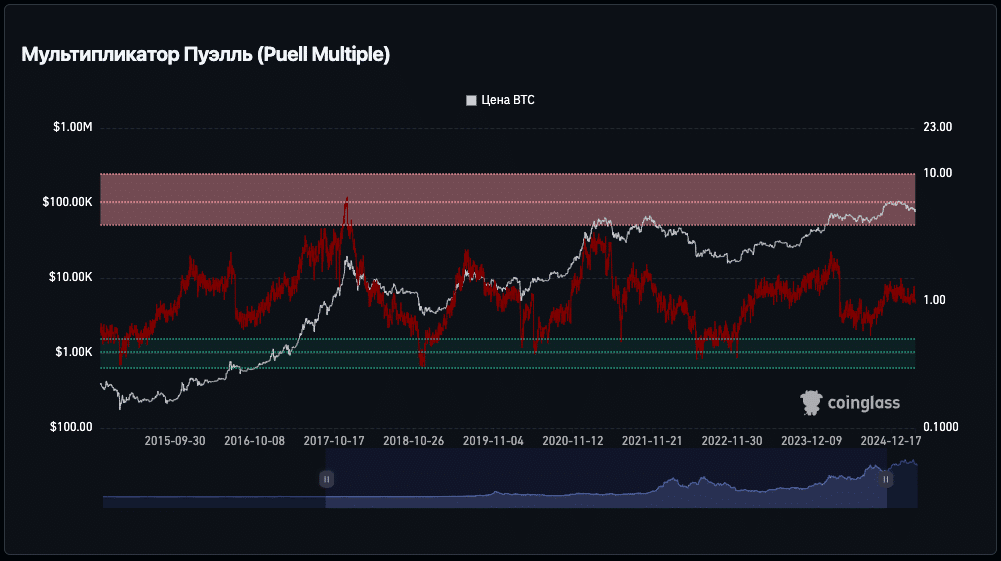Click the chart title Мультипликатор Пуэлль
This screenshot has height=561, width=1001.
(206, 54)
